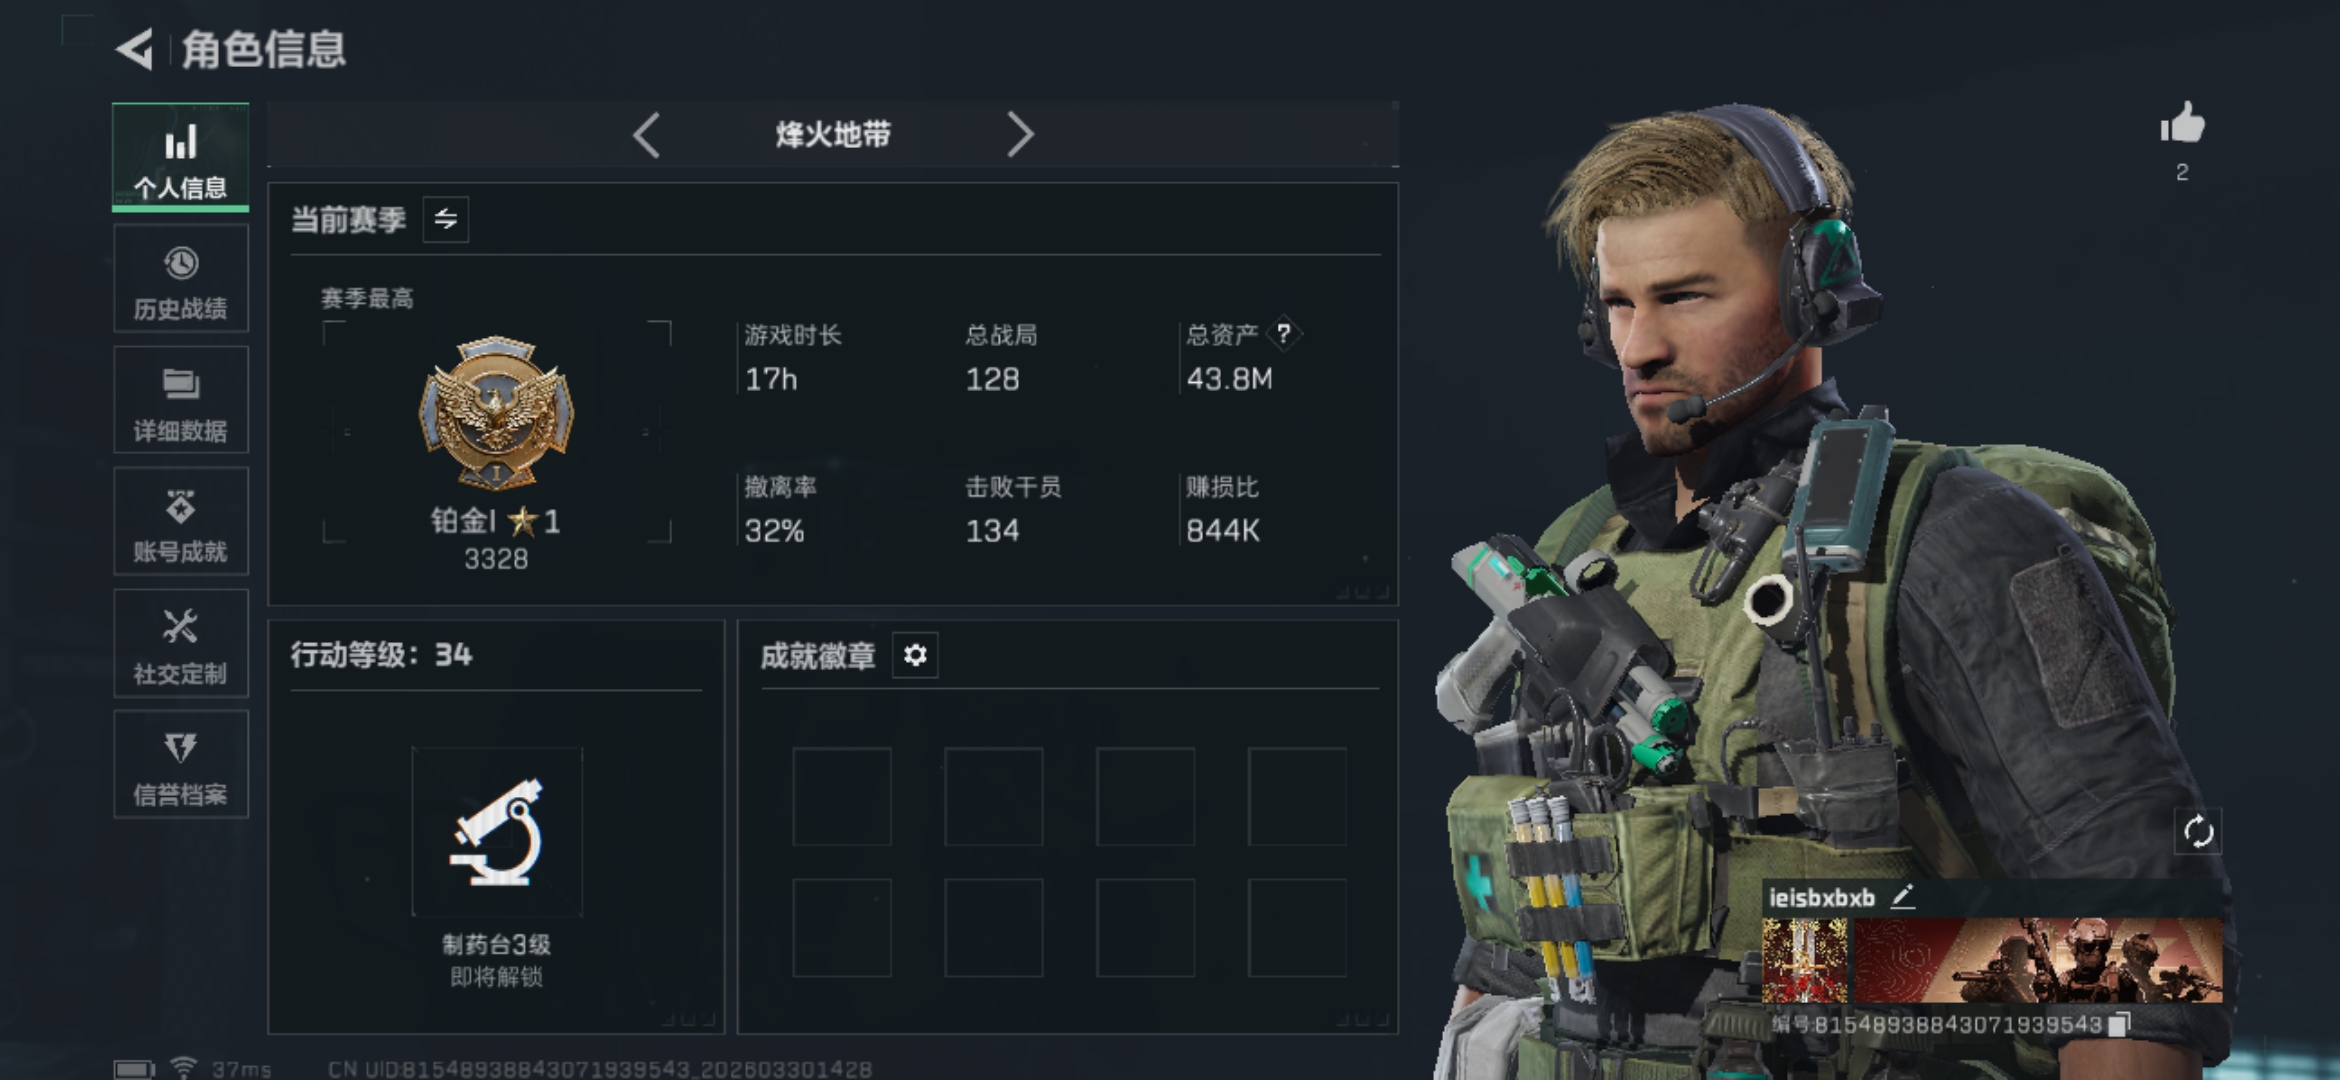
Task: Open the 社交定制 tab
Action: point(181,643)
